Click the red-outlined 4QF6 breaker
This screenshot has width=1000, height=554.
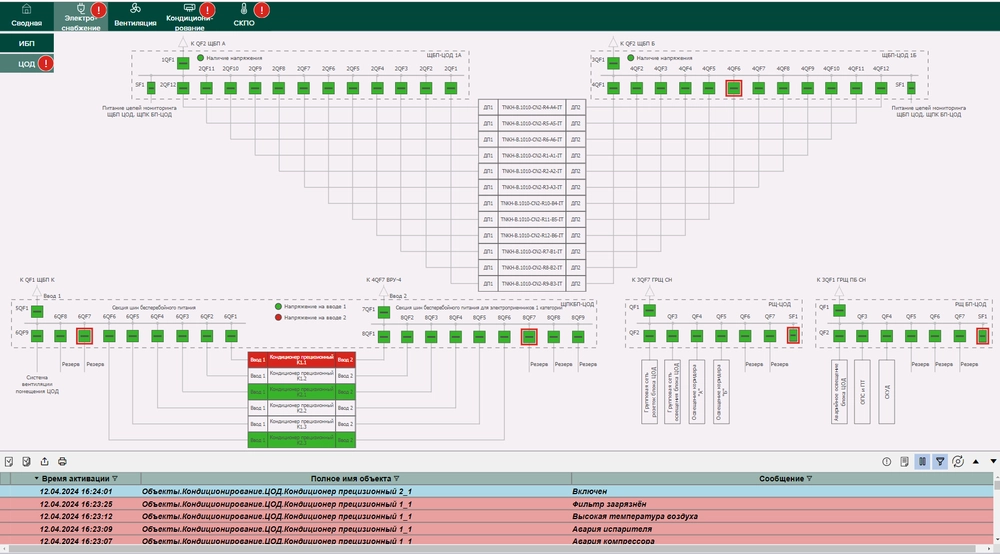[x=734, y=88]
